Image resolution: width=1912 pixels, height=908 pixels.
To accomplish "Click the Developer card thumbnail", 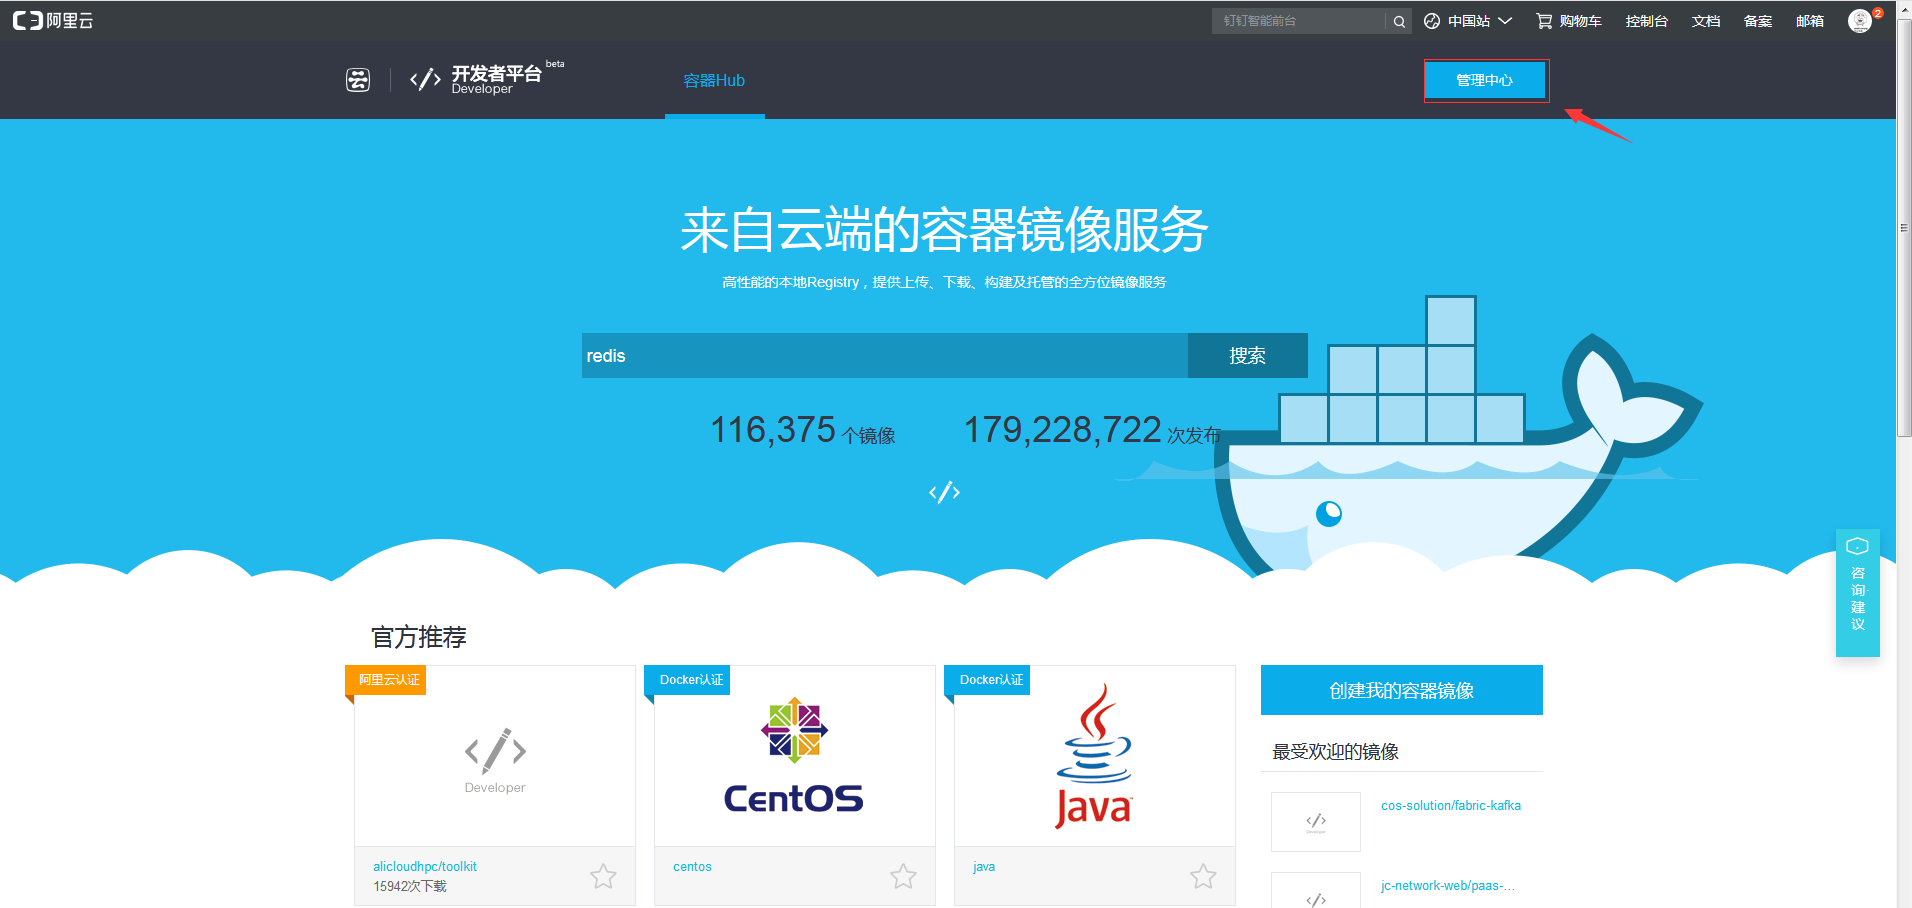I will 495,761.
